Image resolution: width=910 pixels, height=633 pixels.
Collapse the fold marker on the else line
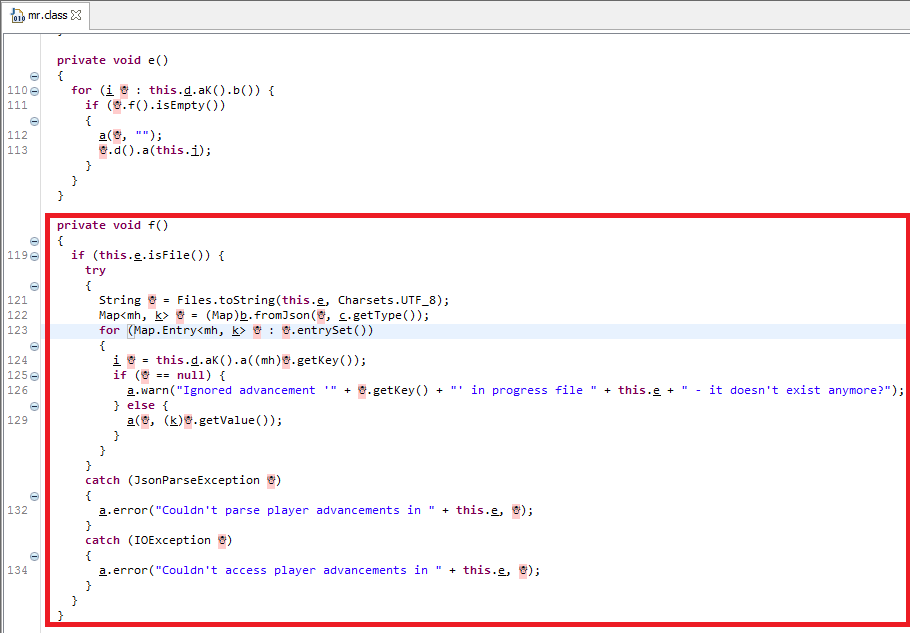pos(34,406)
